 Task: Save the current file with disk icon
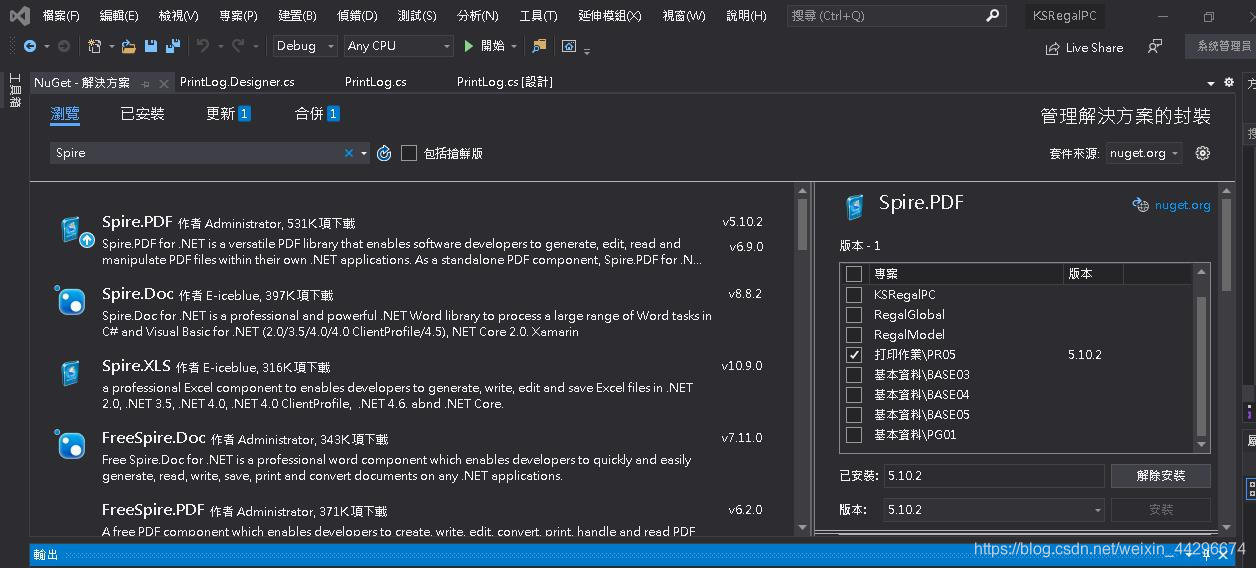pyautogui.click(x=150, y=46)
